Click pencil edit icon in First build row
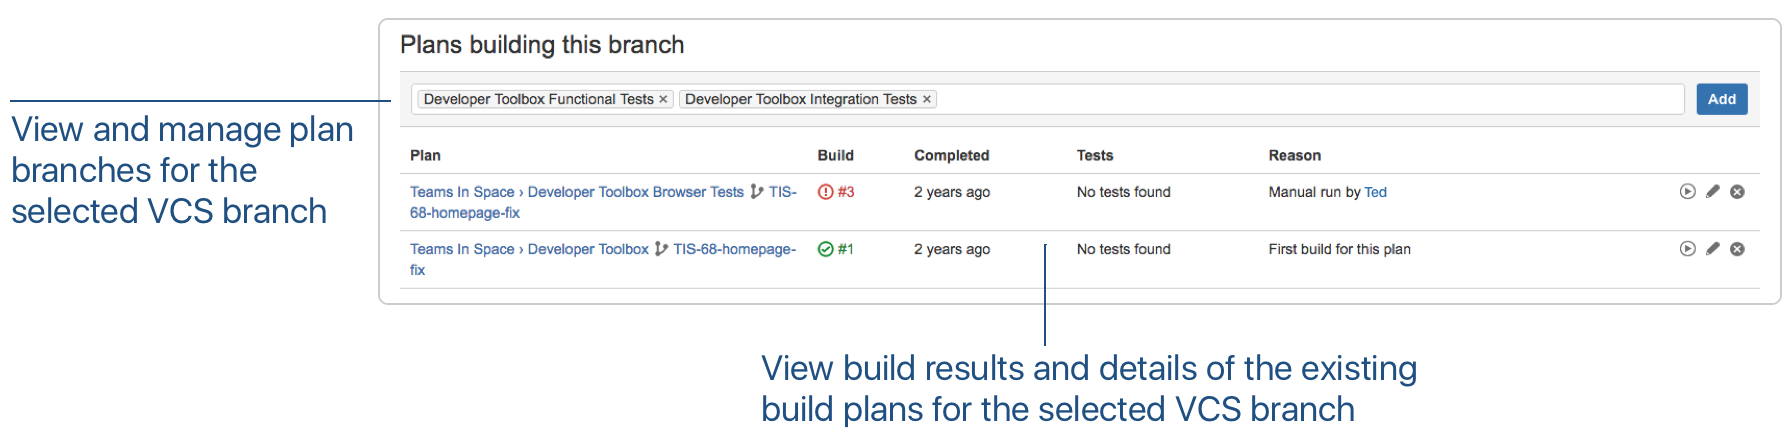 [x=1713, y=249]
